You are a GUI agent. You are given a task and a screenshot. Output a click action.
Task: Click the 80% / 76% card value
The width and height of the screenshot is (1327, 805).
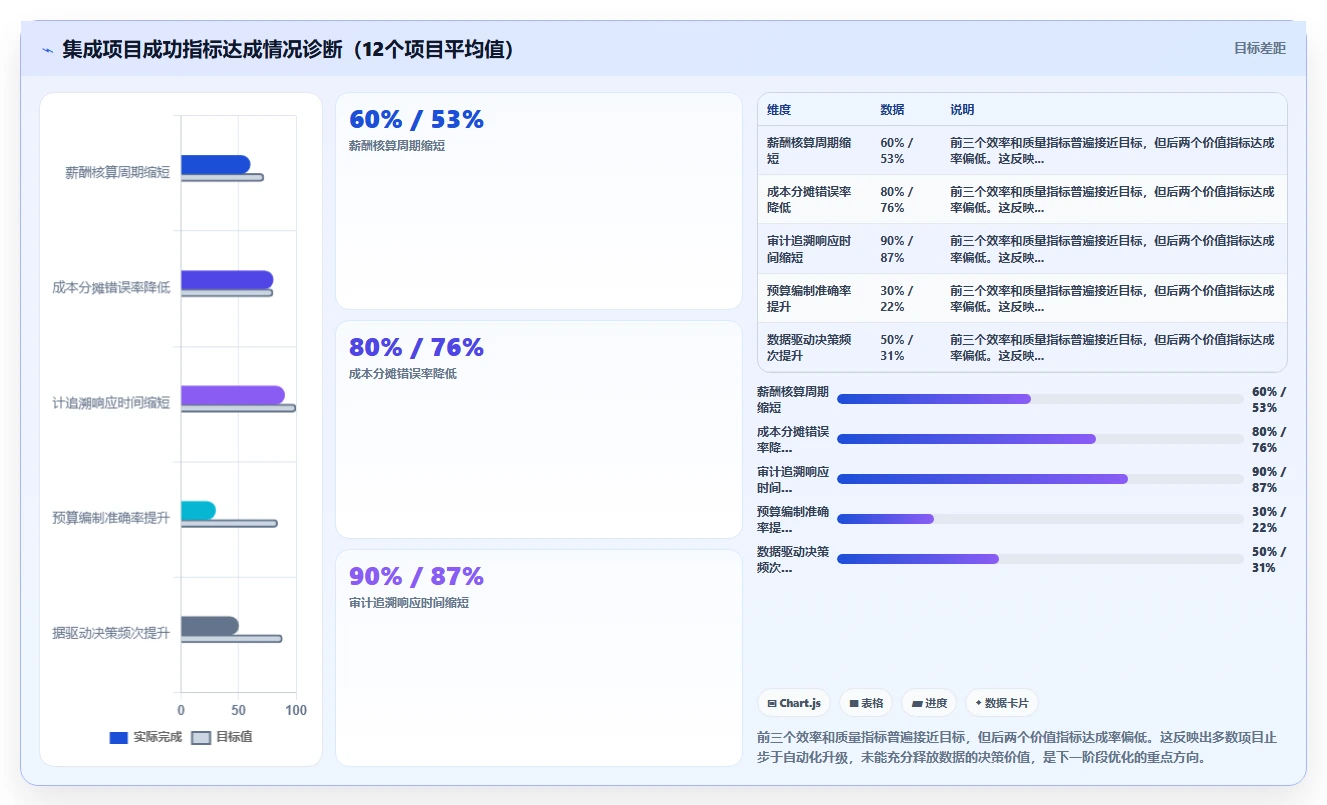416,348
